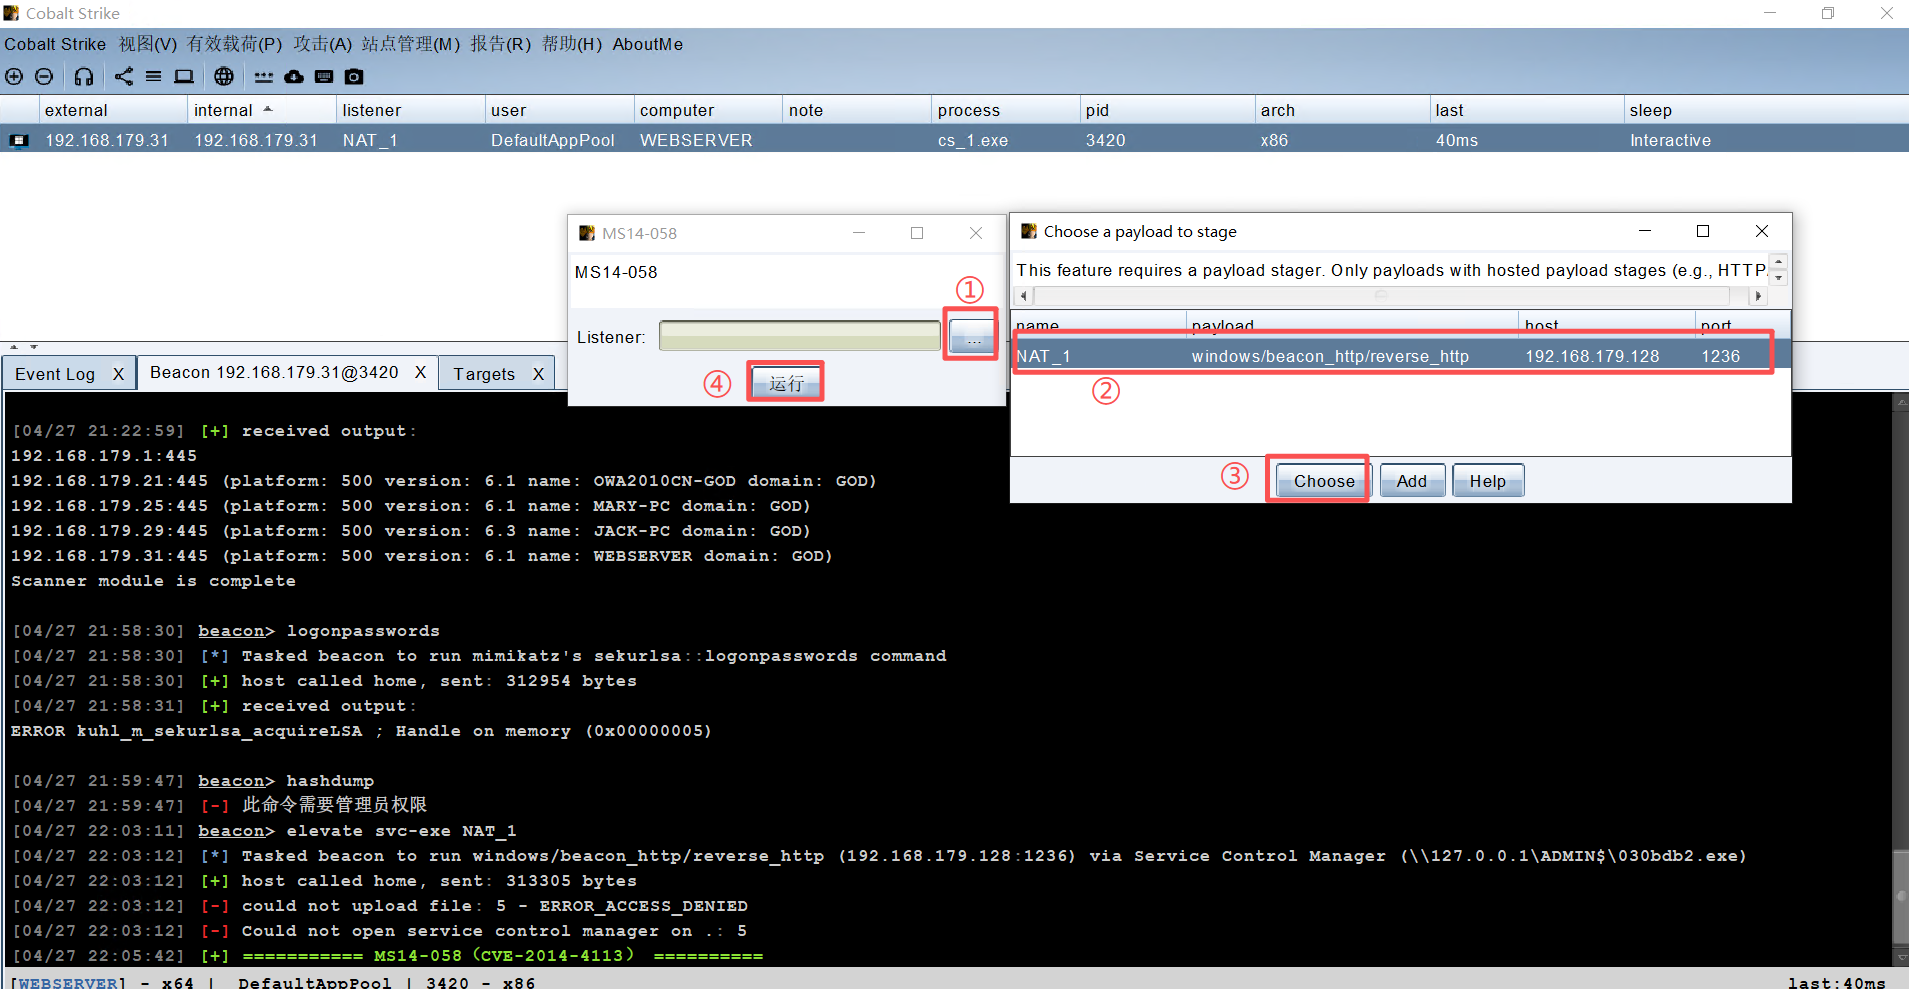Click the screenshots camera icon
1909x989 pixels.
[354, 77]
